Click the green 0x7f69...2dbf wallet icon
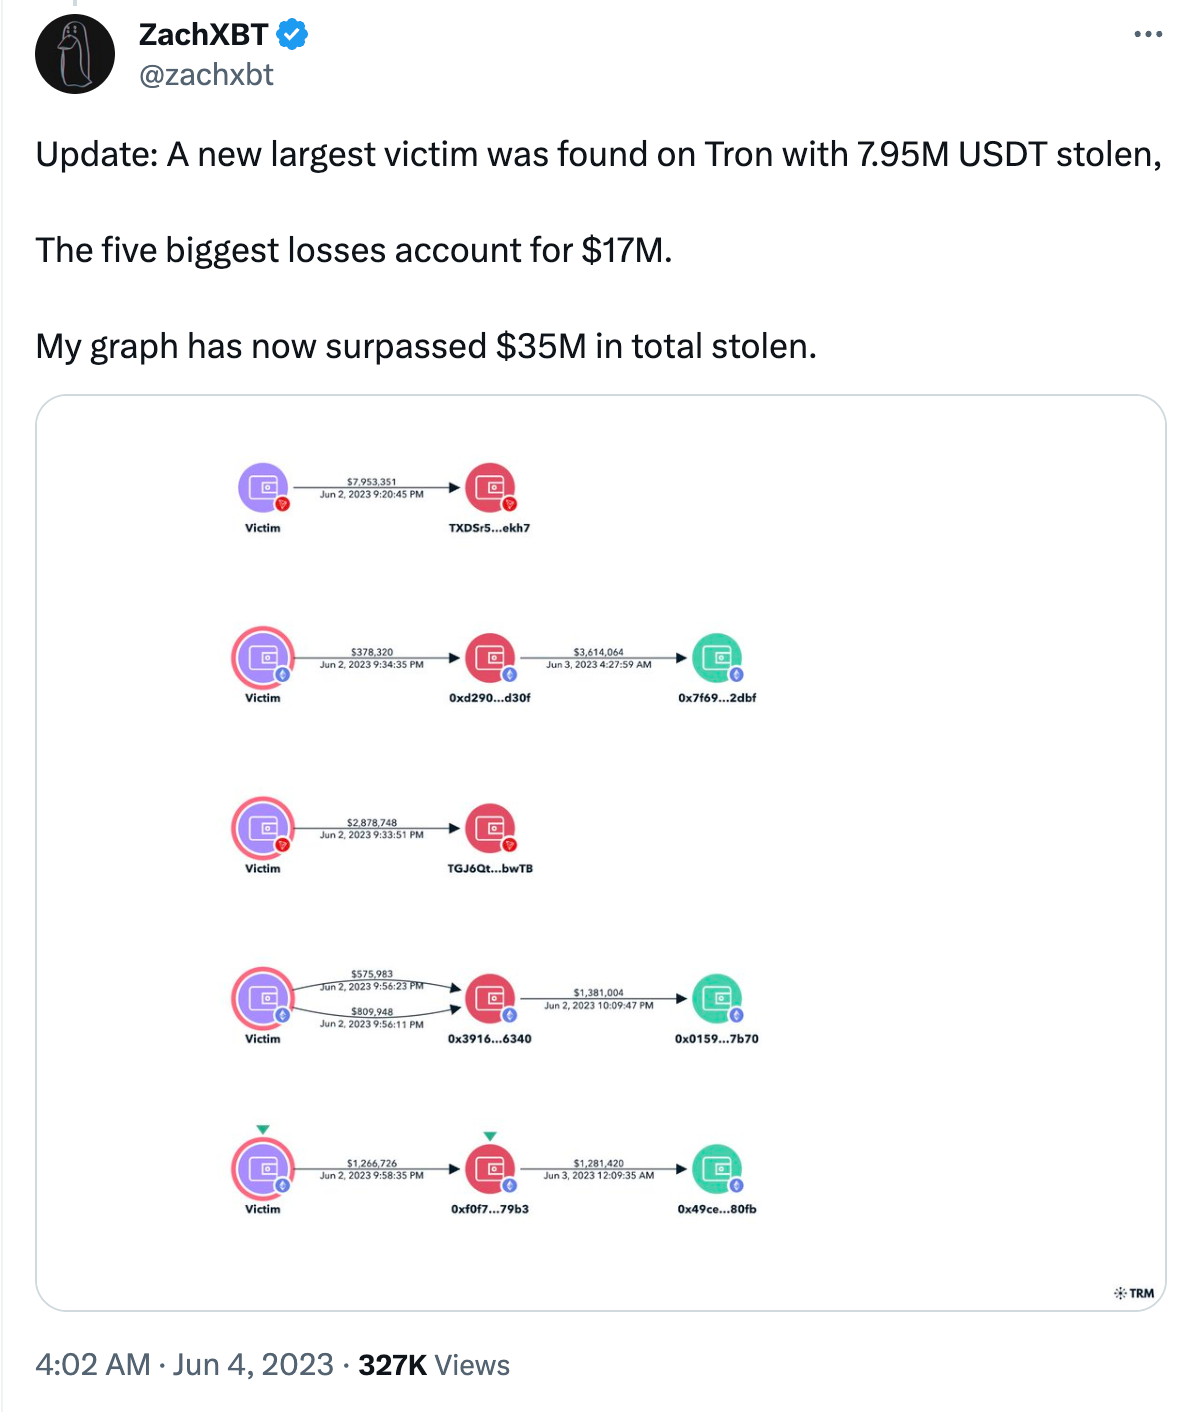The width and height of the screenshot is (1194, 1412). pos(717,658)
